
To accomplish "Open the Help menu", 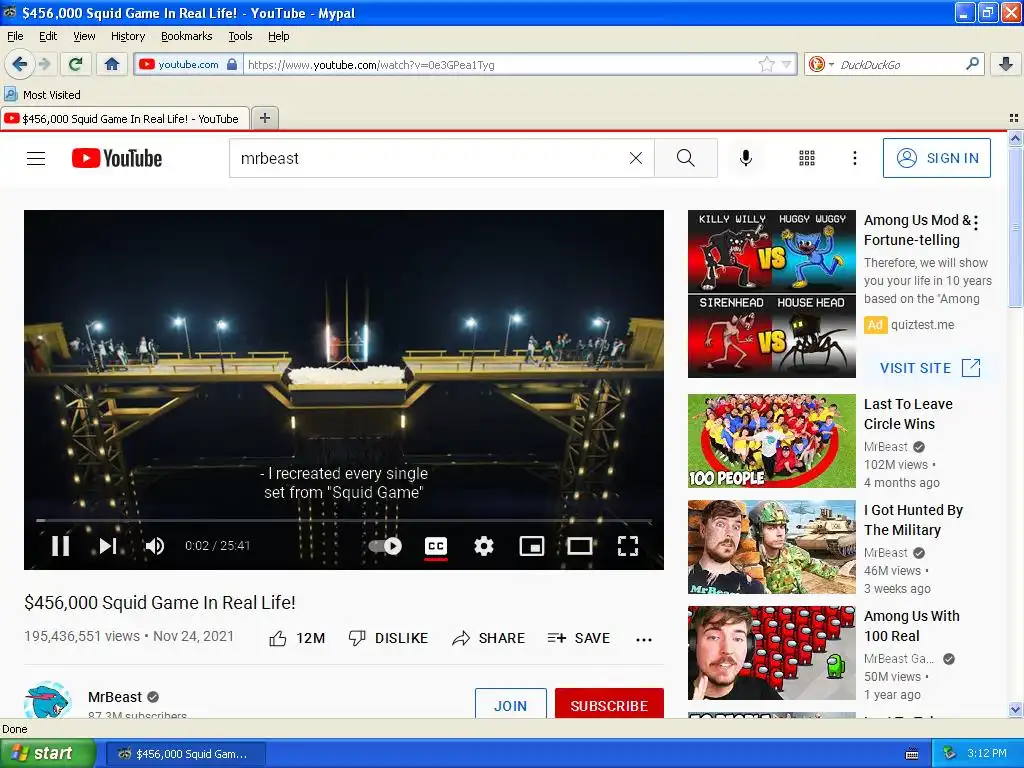I will tap(279, 36).
